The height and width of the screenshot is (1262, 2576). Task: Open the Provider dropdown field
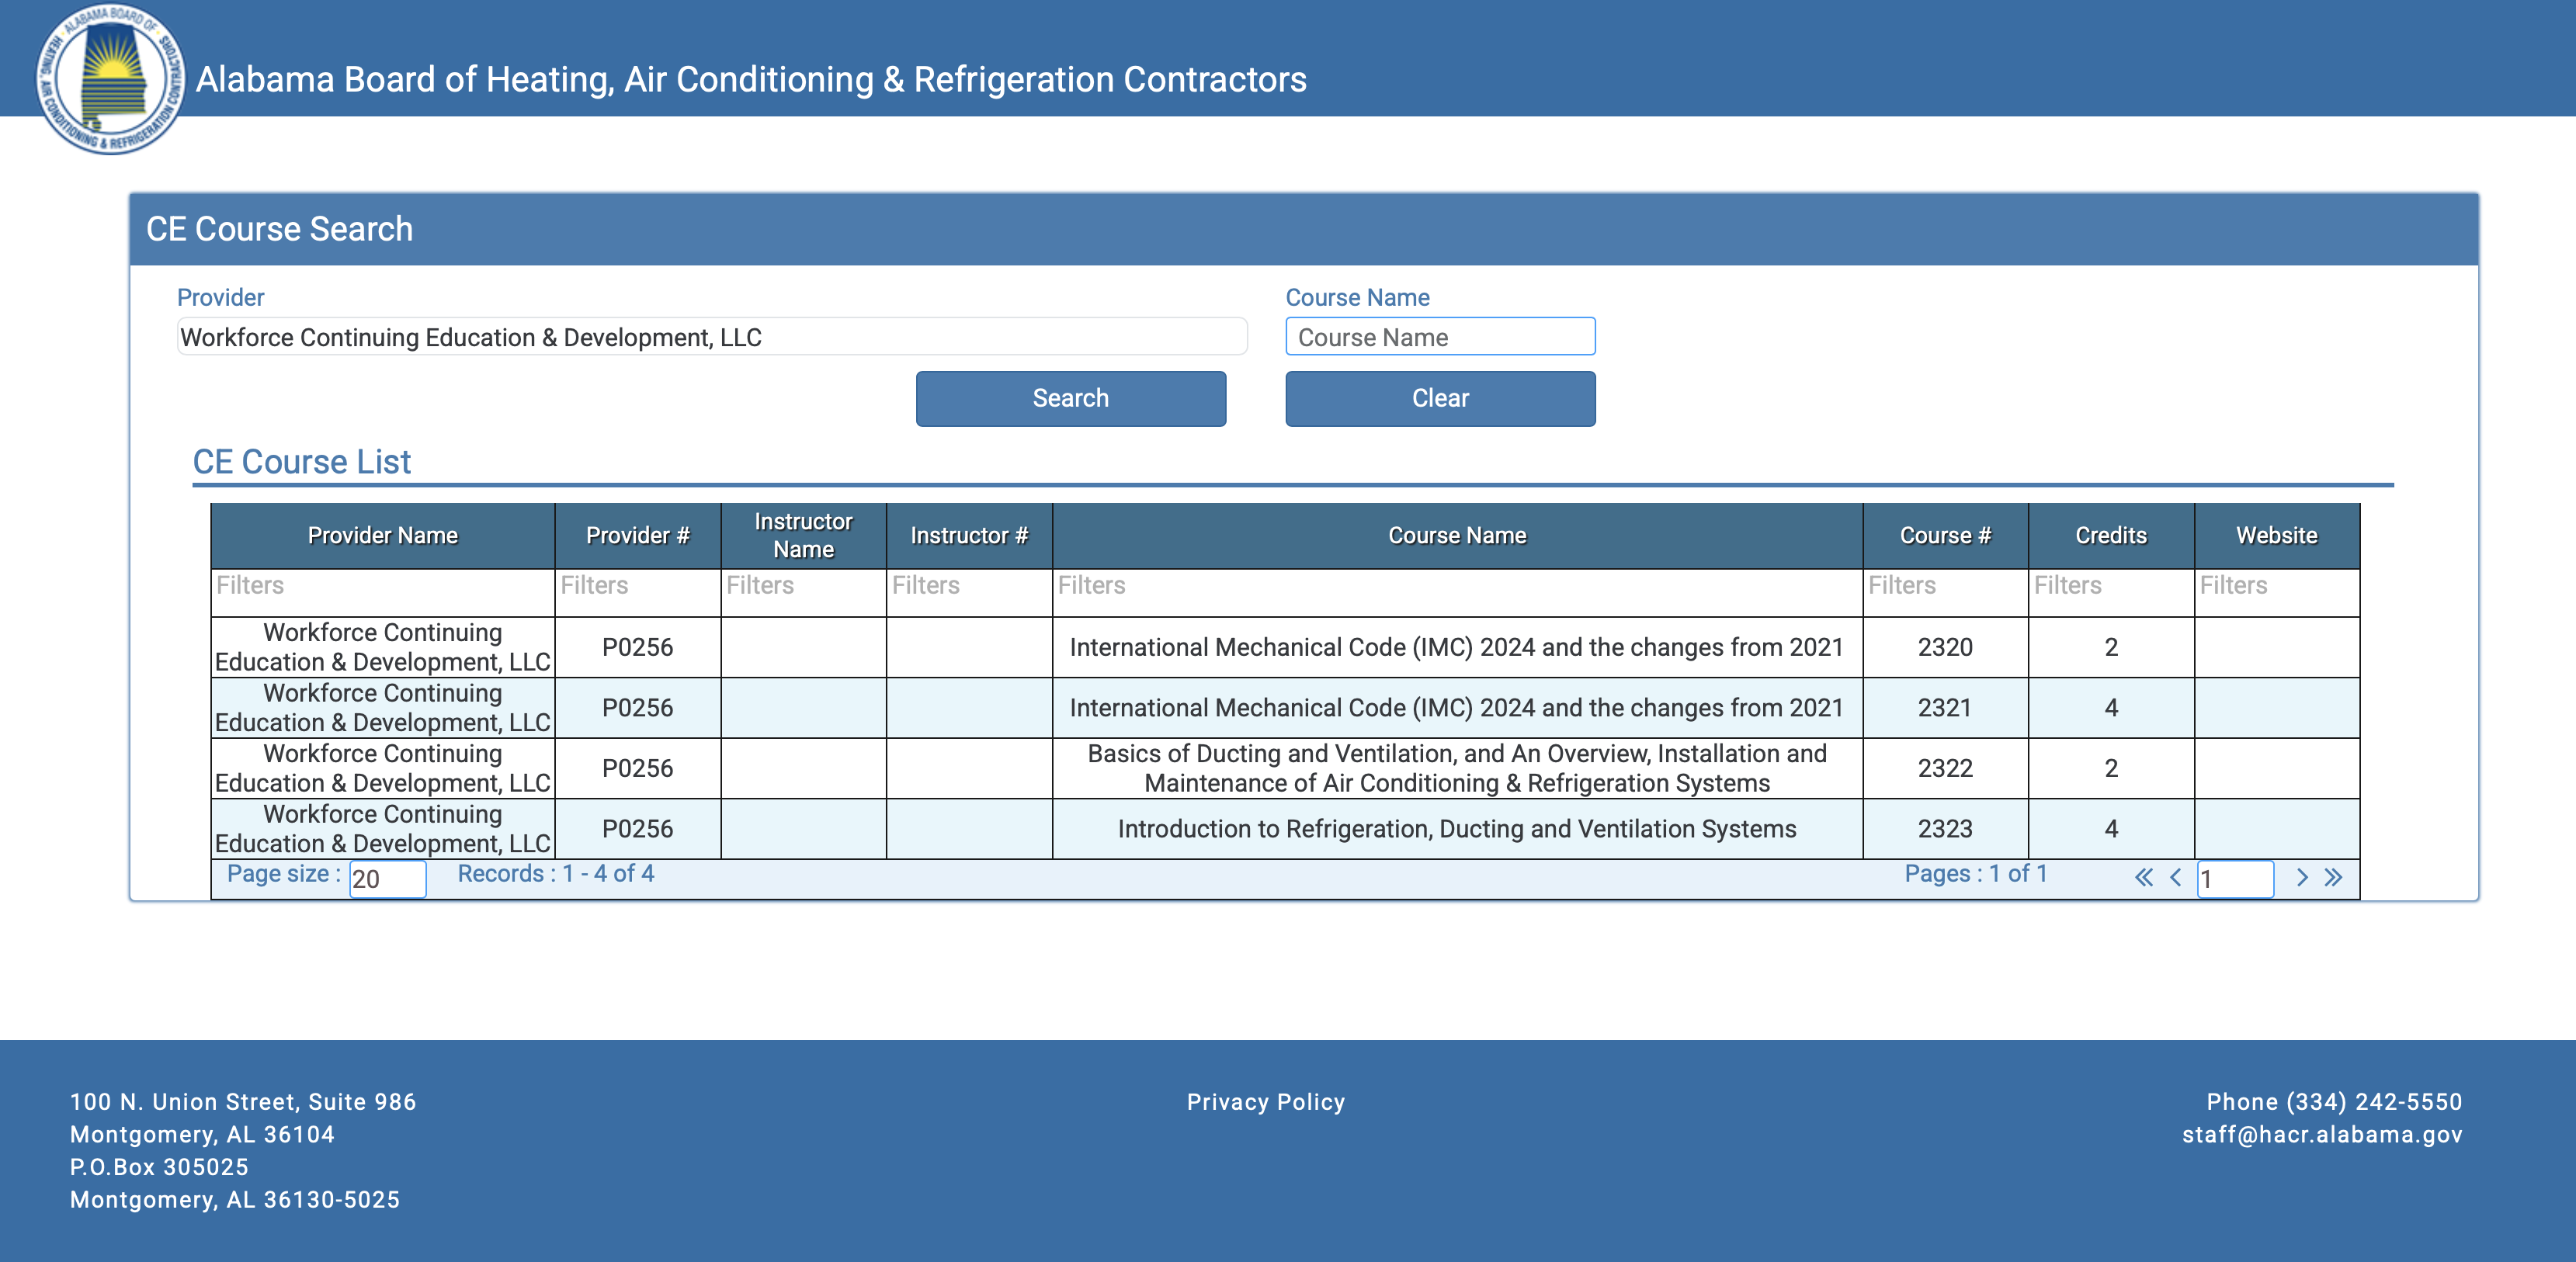tap(712, 337)
